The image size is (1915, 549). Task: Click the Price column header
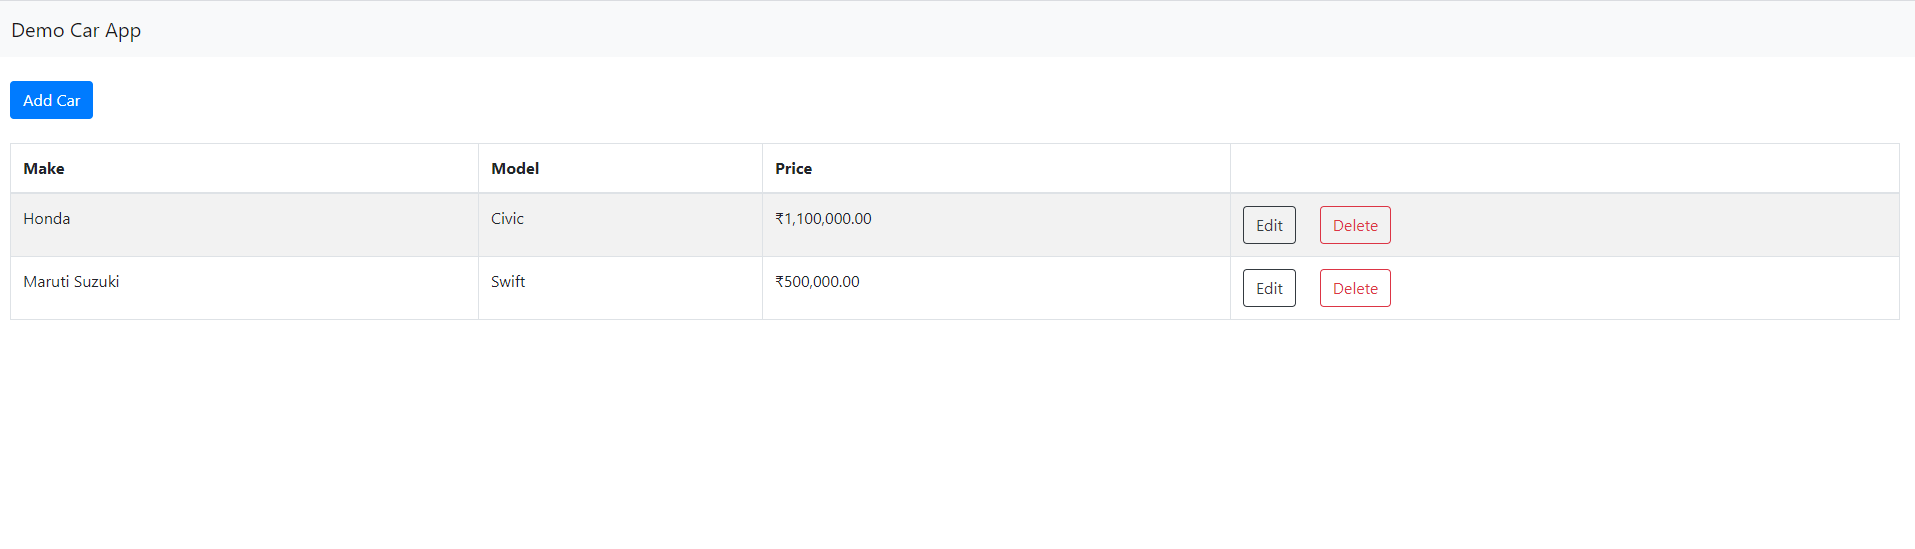(x=793, y=168)
